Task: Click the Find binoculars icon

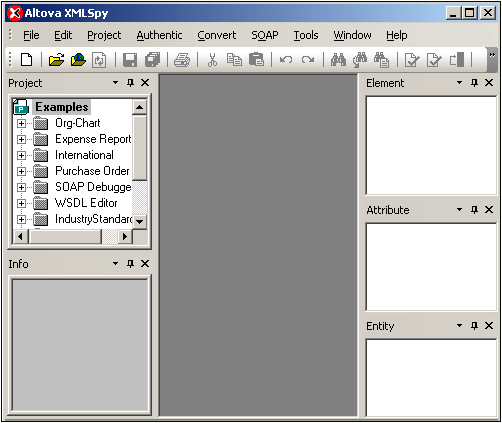Action: click(x=338, y=60)
